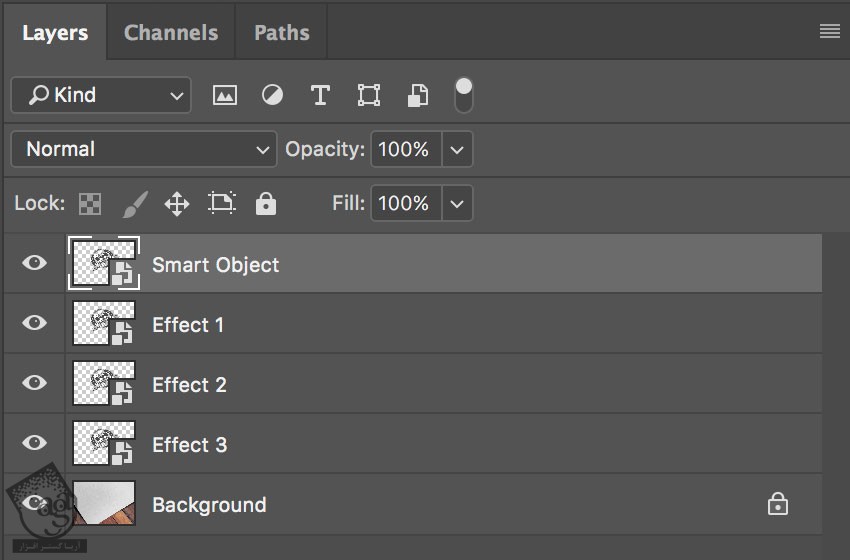Turn off layer filtering switch
Screen dimensions: 850x560
tap(463, 95)
